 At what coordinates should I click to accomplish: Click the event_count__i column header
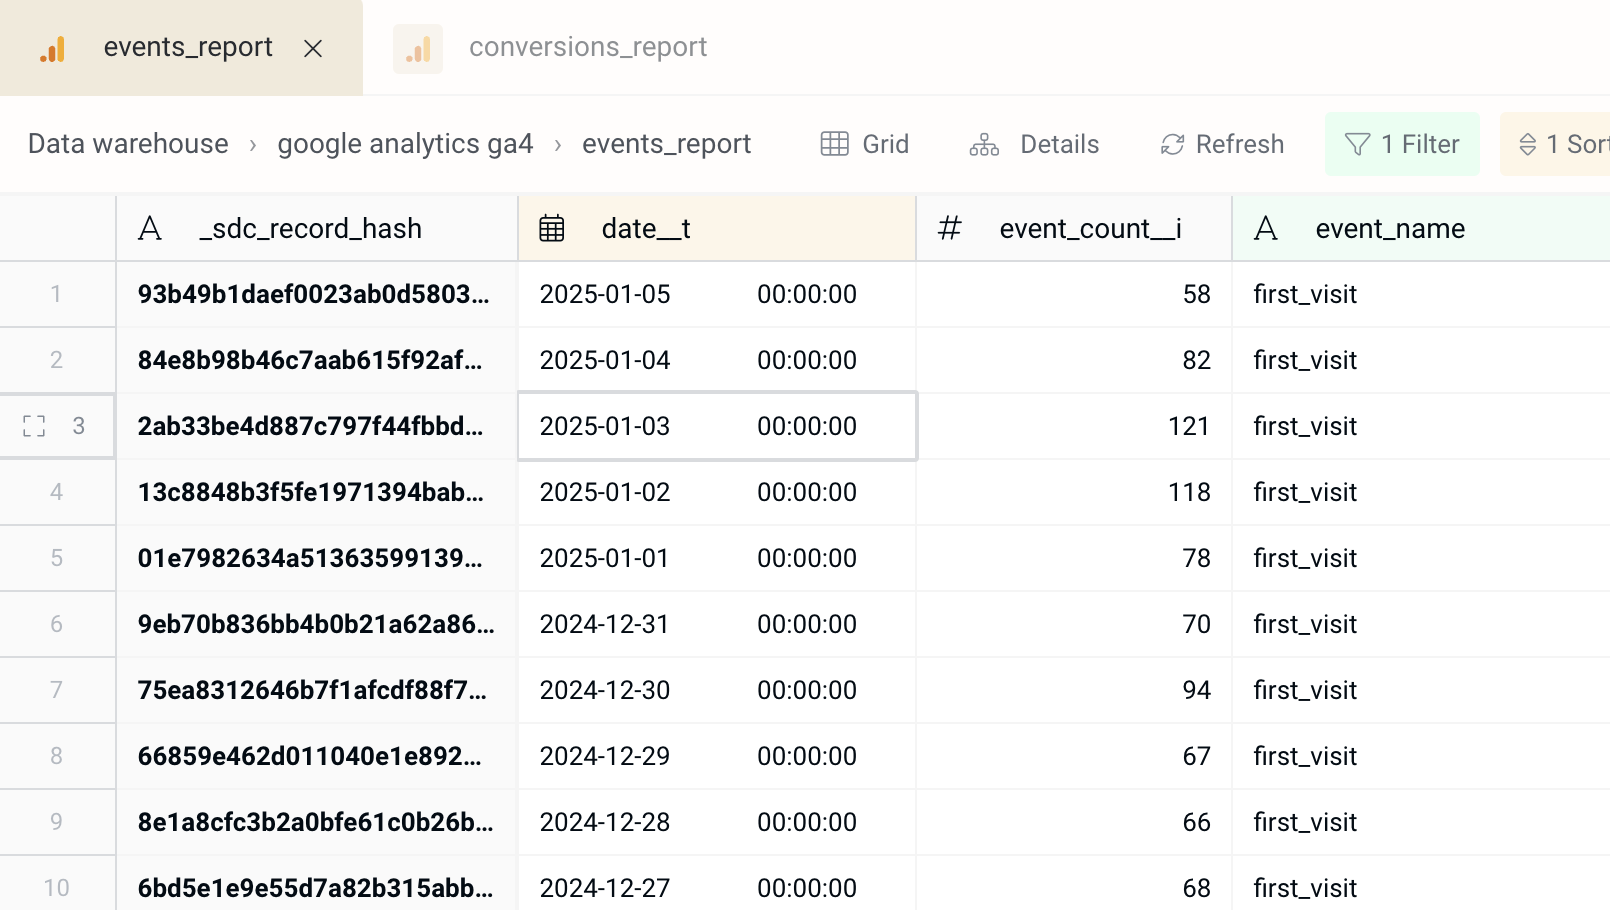point(1074,229)
